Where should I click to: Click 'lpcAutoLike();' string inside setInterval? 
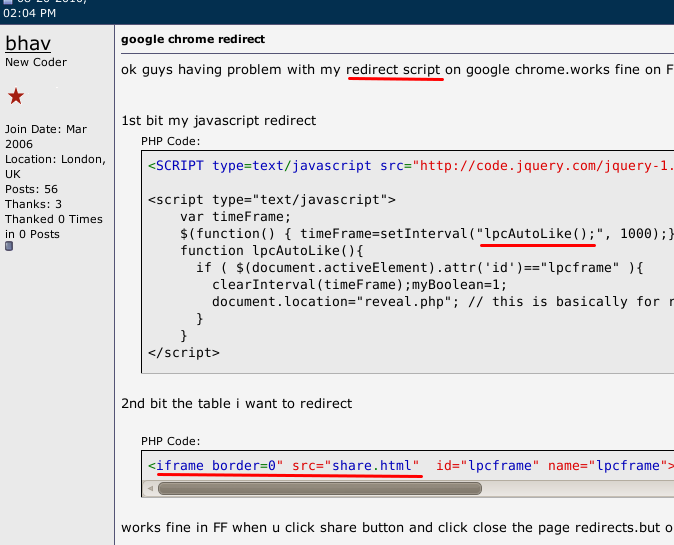coord(539,234)
